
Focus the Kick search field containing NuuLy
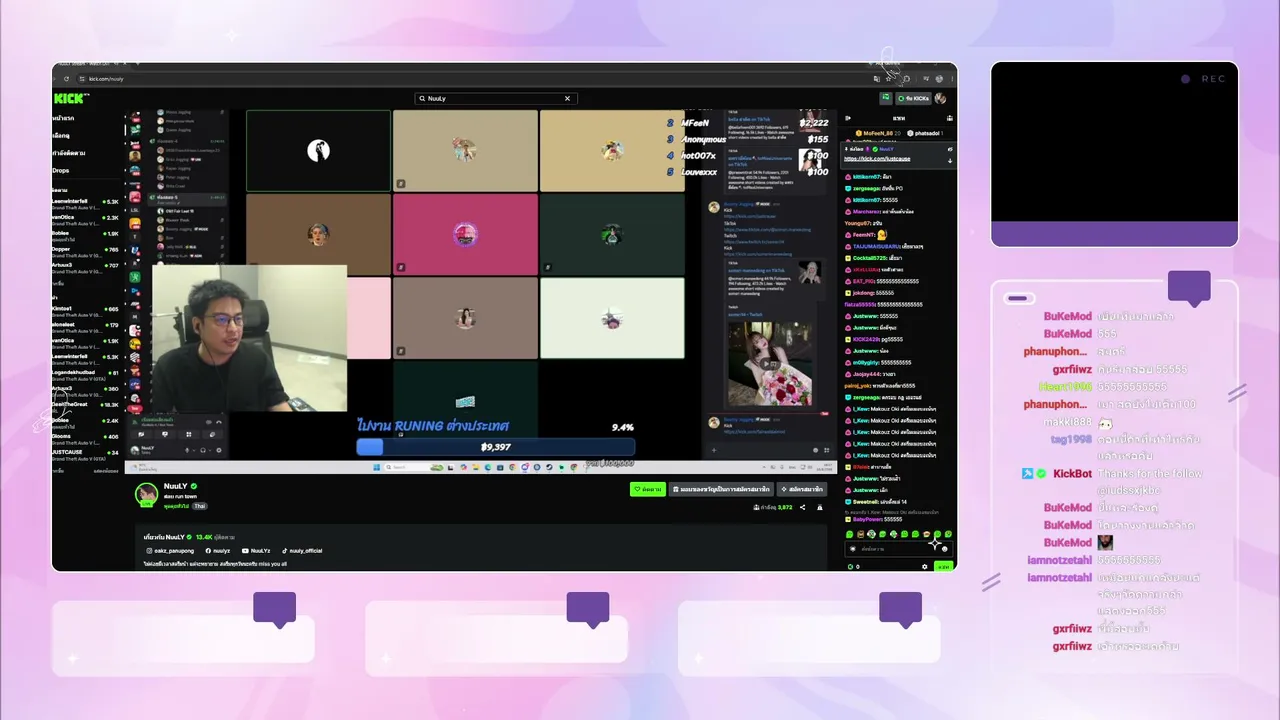pos(495,98)
